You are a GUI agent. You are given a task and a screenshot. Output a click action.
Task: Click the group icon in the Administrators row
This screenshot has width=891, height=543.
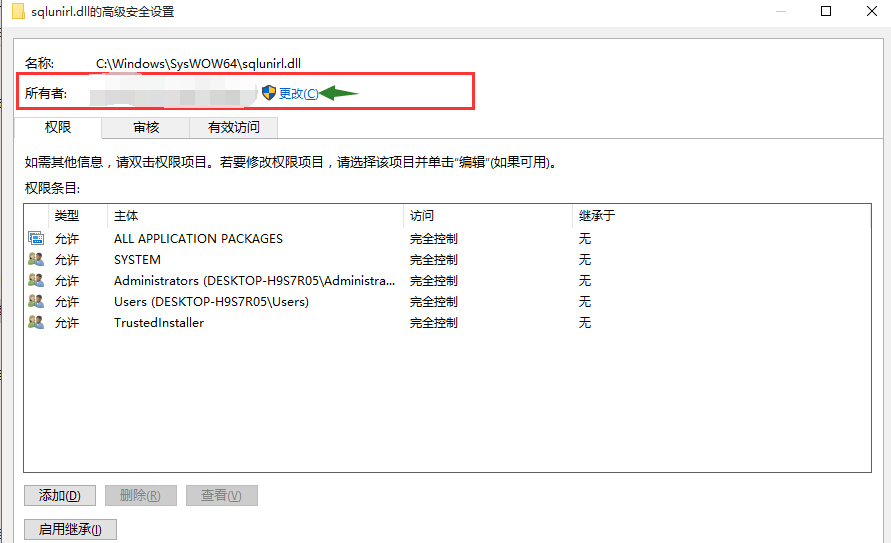(36, 281)
